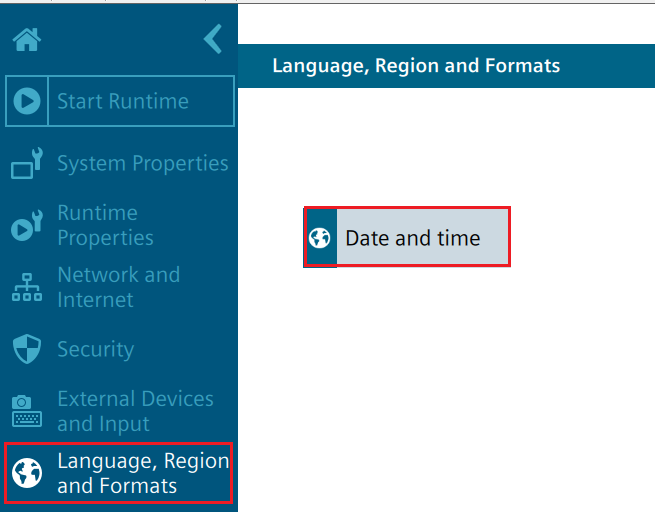Image resolution: width=655 pixels, height=512 pixels.
Task: Select Language, Region and Formats sidebar label
Action: 143,473
